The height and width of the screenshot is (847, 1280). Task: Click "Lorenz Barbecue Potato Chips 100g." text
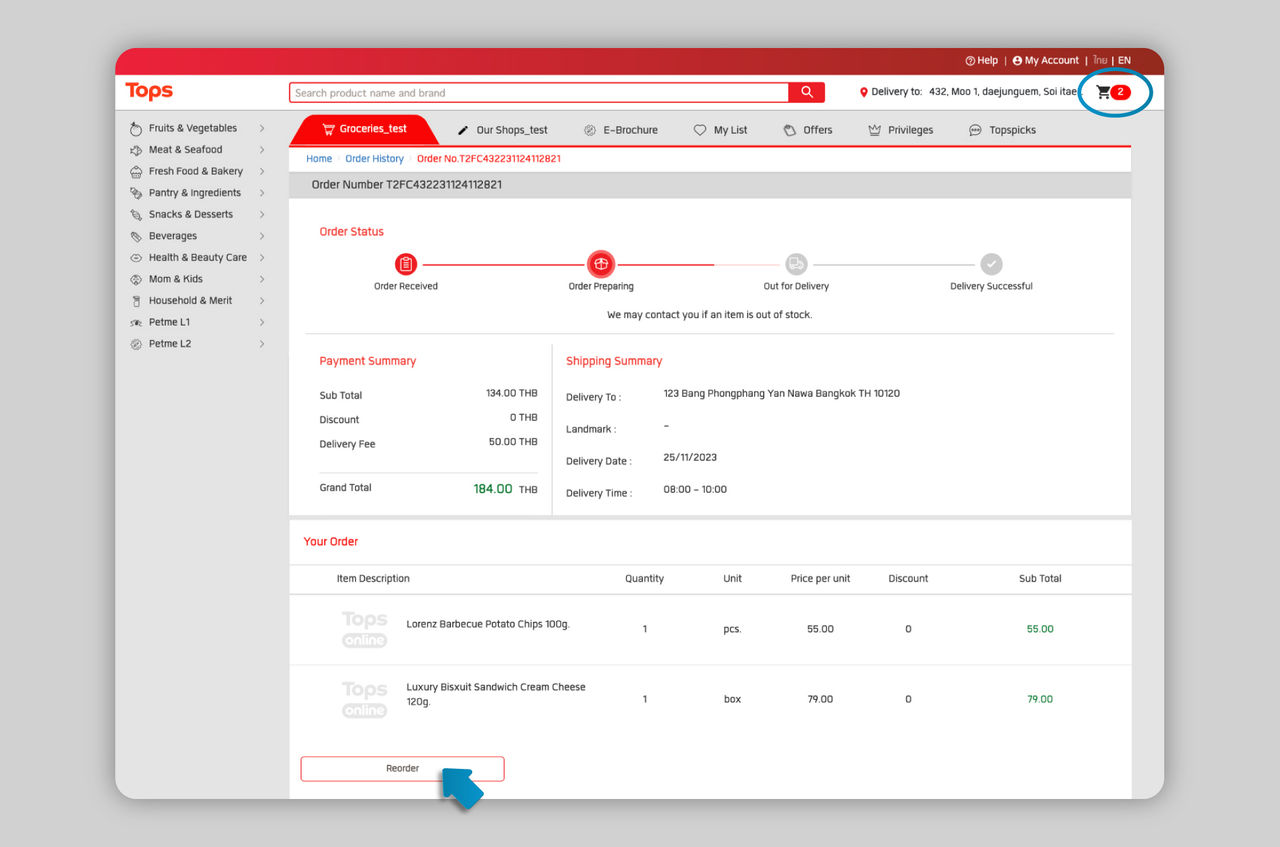[x=488, y=624]
